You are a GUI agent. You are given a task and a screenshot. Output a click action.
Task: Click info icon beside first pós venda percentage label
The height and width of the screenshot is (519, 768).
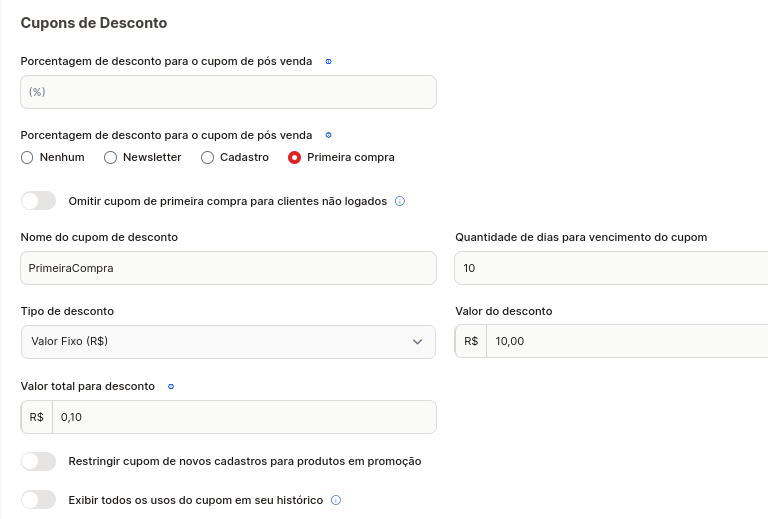[x=329, y=61]
